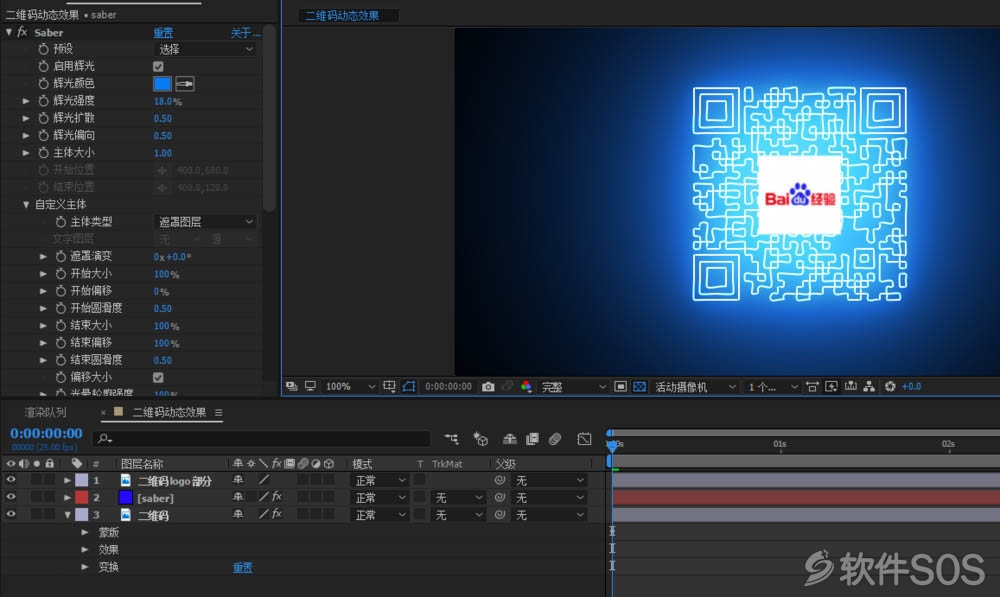Image resolution: width=1000 pixels, height=597 pixels.
Task: Expand the 蒙版 group under 二维码 layer
Action: 84,532
